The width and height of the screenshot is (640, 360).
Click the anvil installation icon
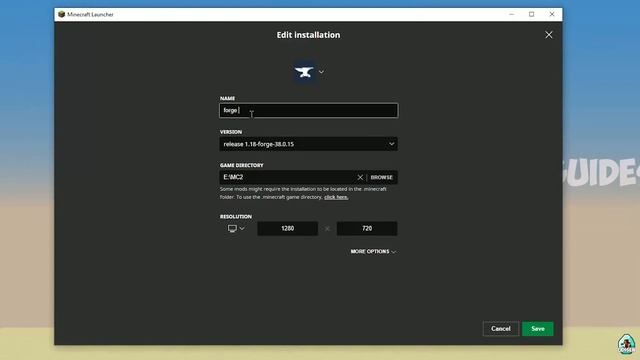click(x=304, y=72)
